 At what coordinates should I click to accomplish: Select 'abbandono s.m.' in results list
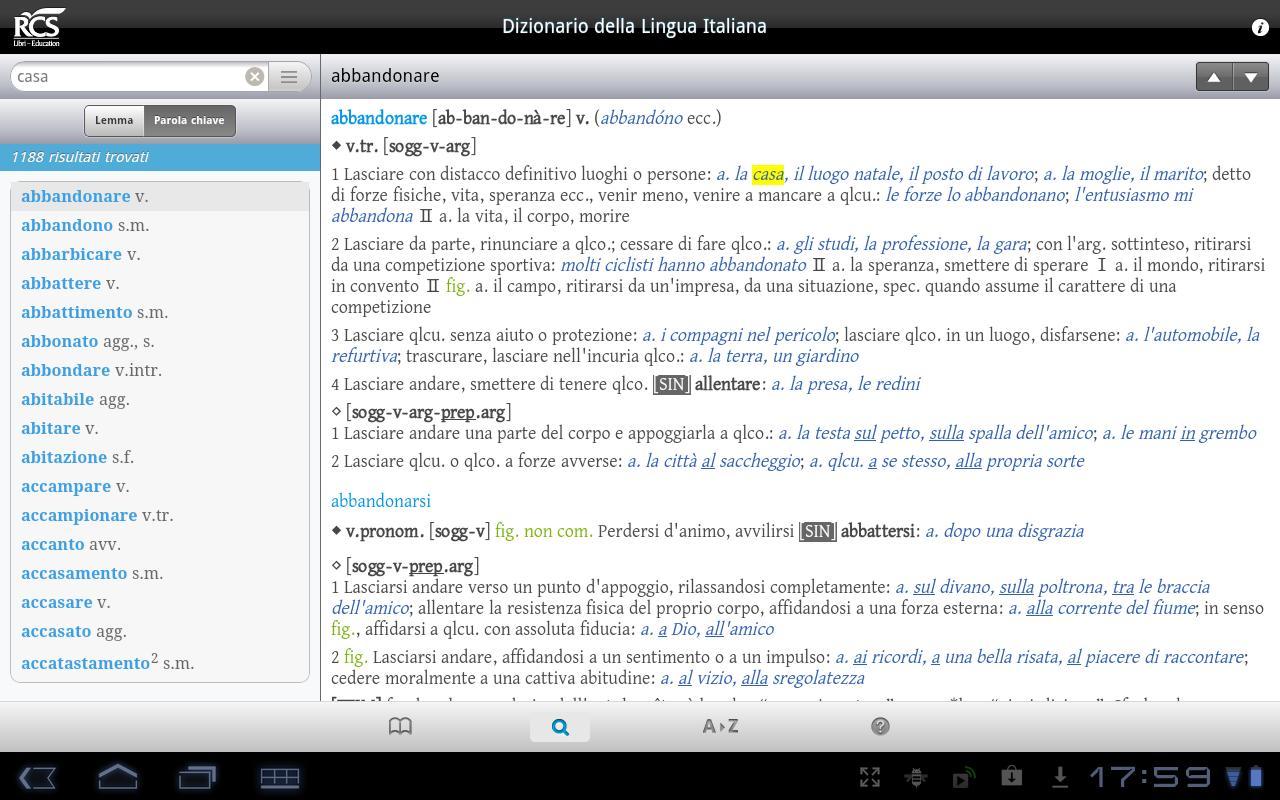(160, 225)
